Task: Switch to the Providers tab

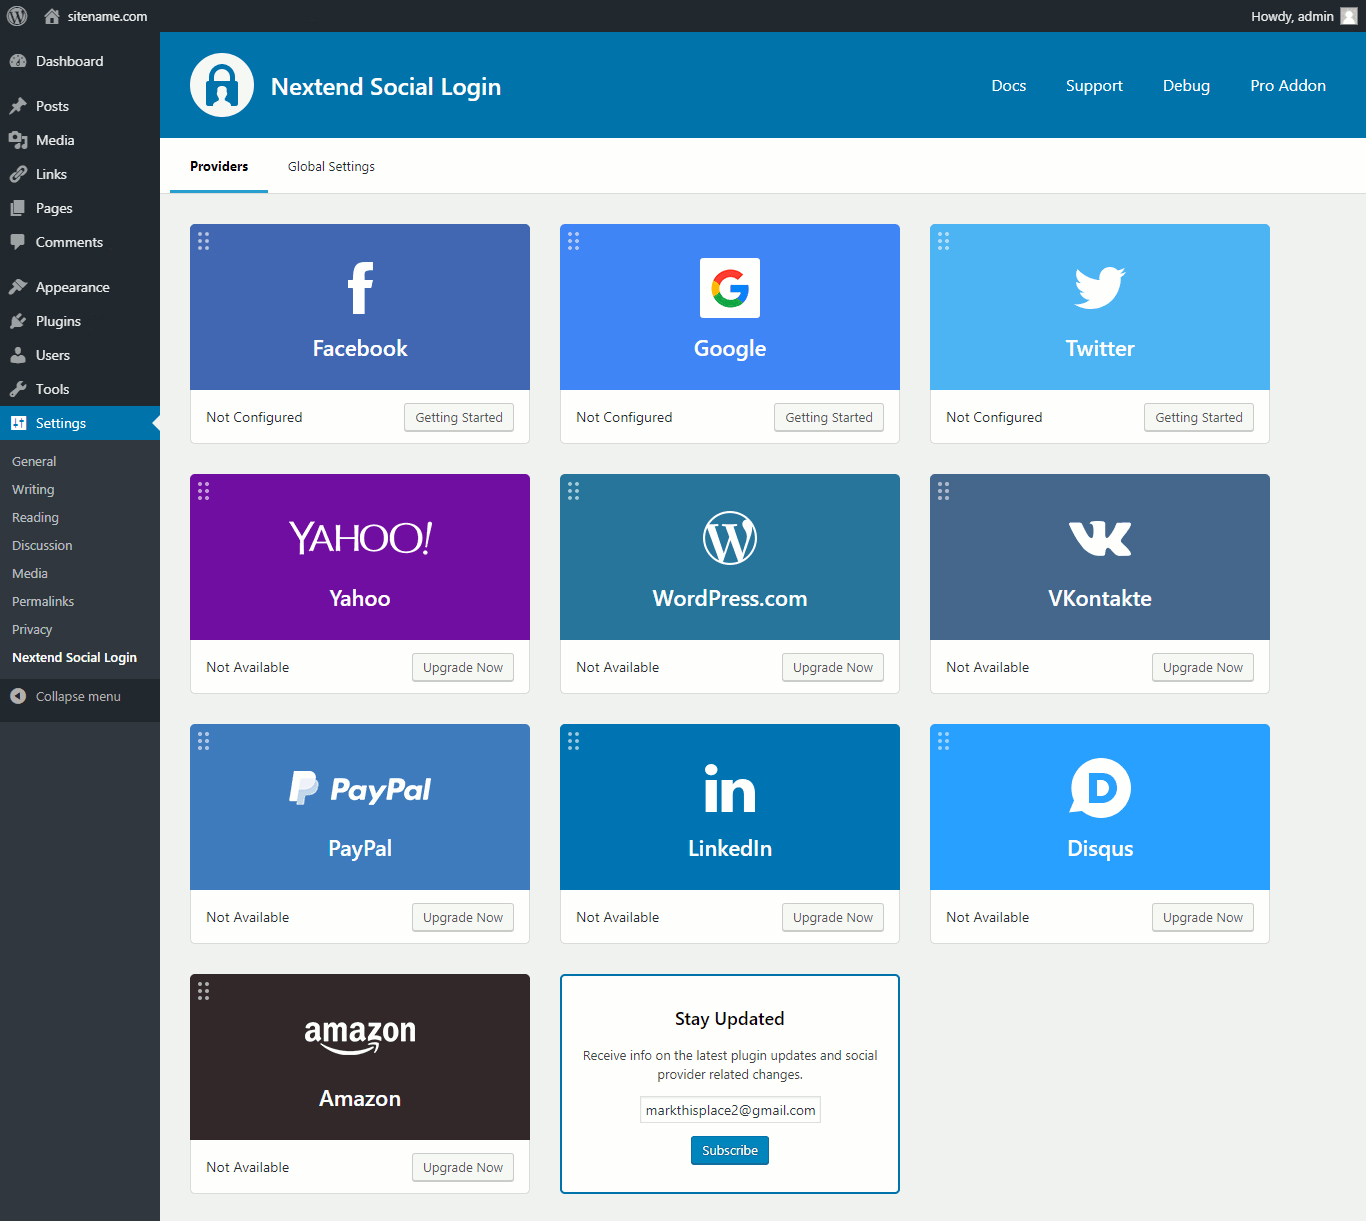Action: [x=219, y=166]
